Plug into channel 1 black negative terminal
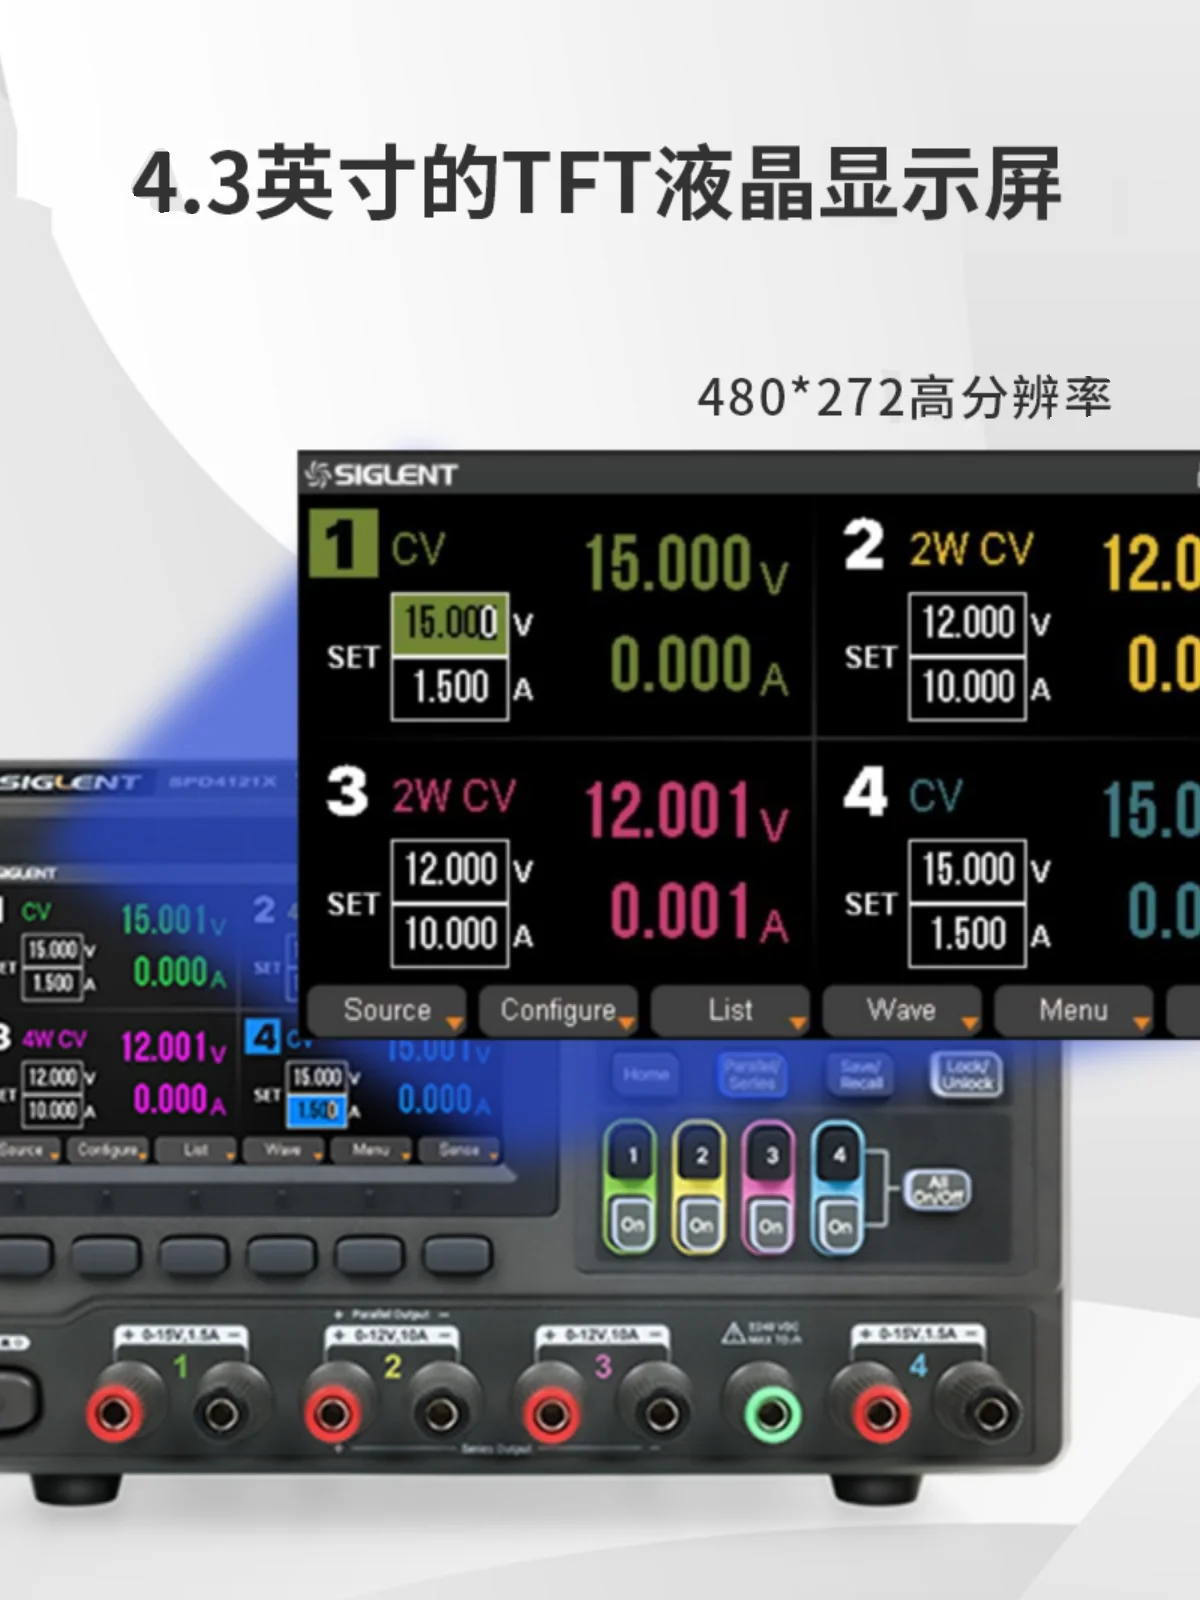 click(222, 1412)
